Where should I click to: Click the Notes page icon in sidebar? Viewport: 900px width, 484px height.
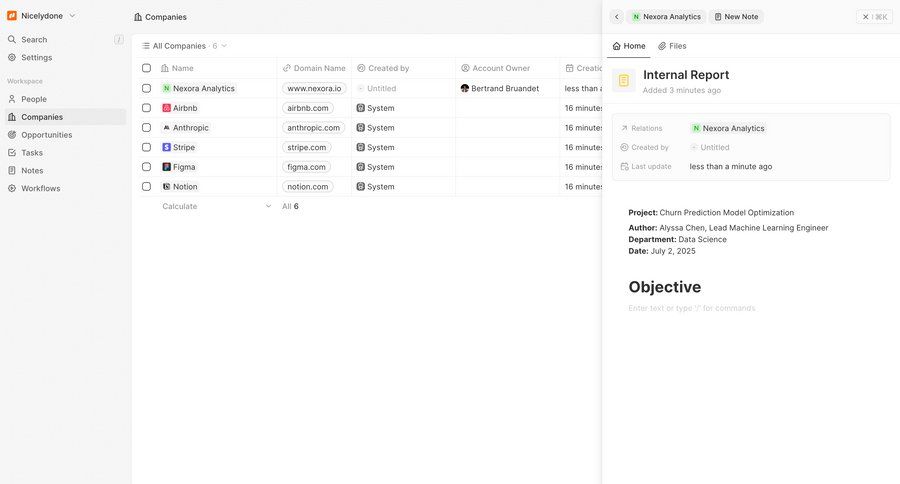pyautogui.click(x=12, y=171)
